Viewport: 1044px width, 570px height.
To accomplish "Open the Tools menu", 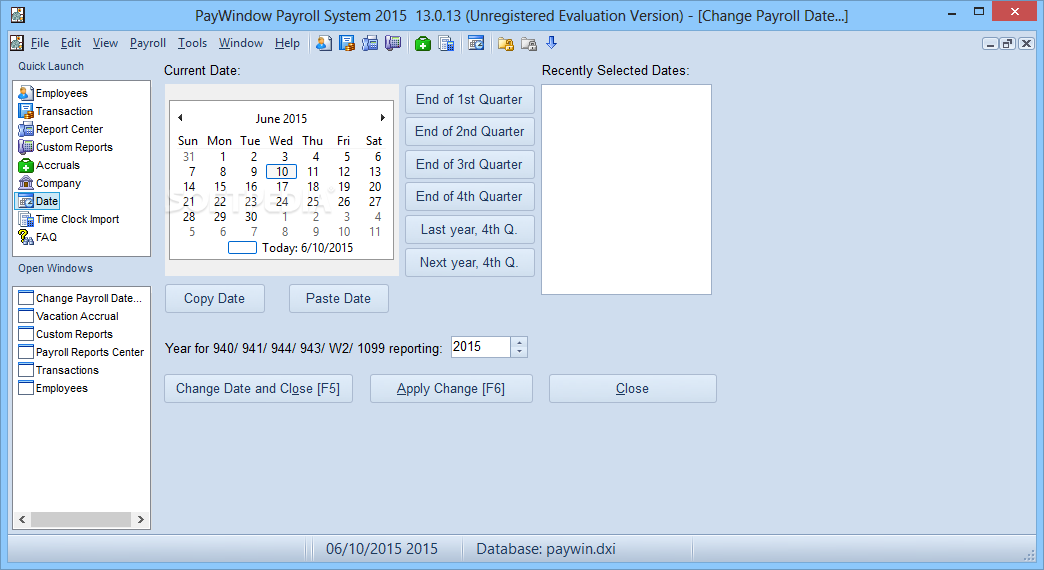I will point(192,43).
